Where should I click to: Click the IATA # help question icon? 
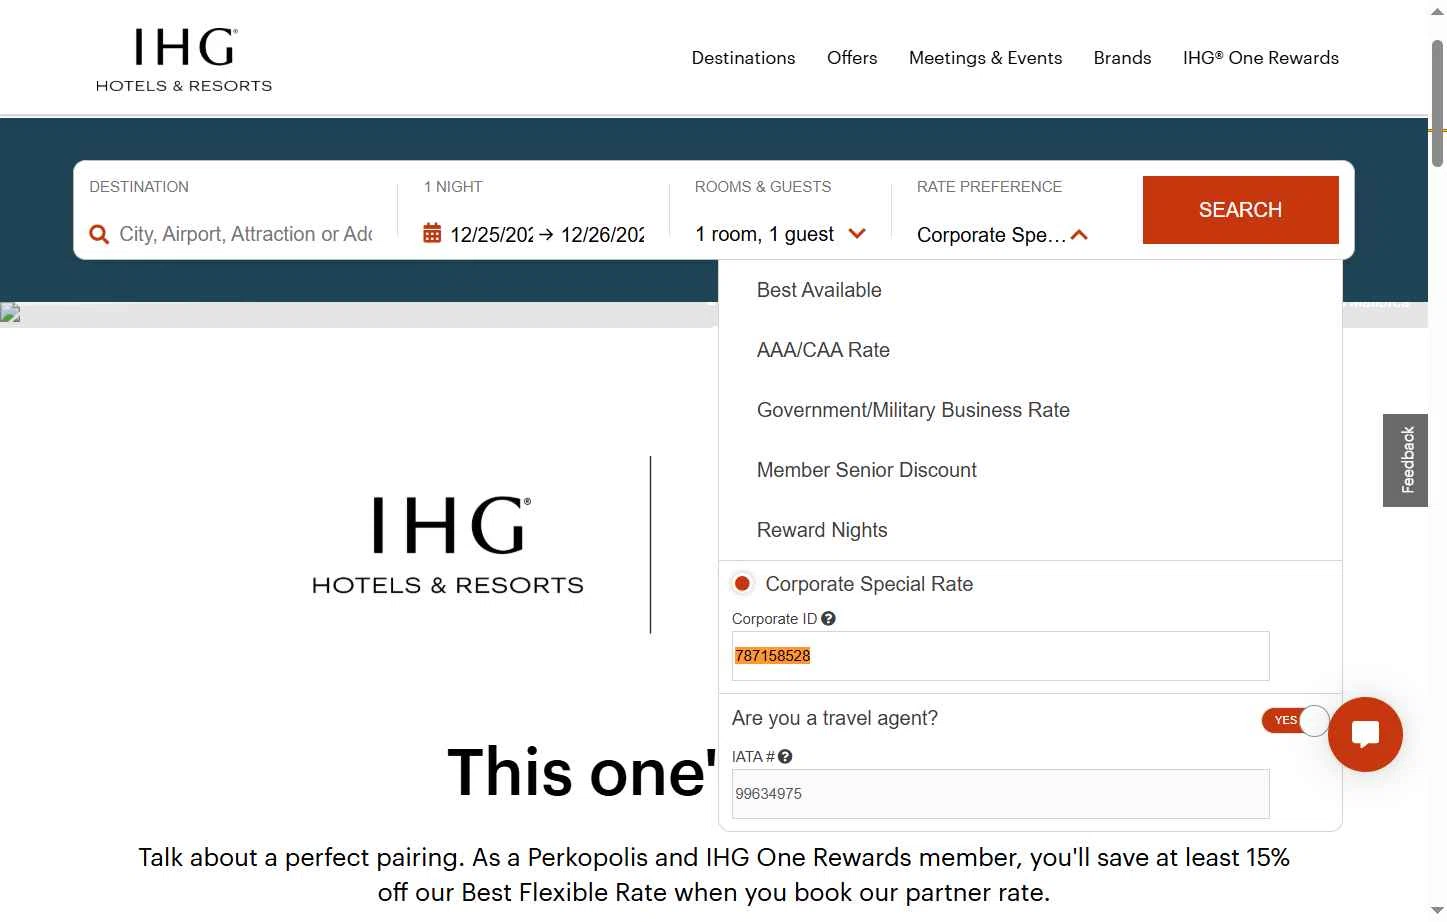(x=785, y=757)
